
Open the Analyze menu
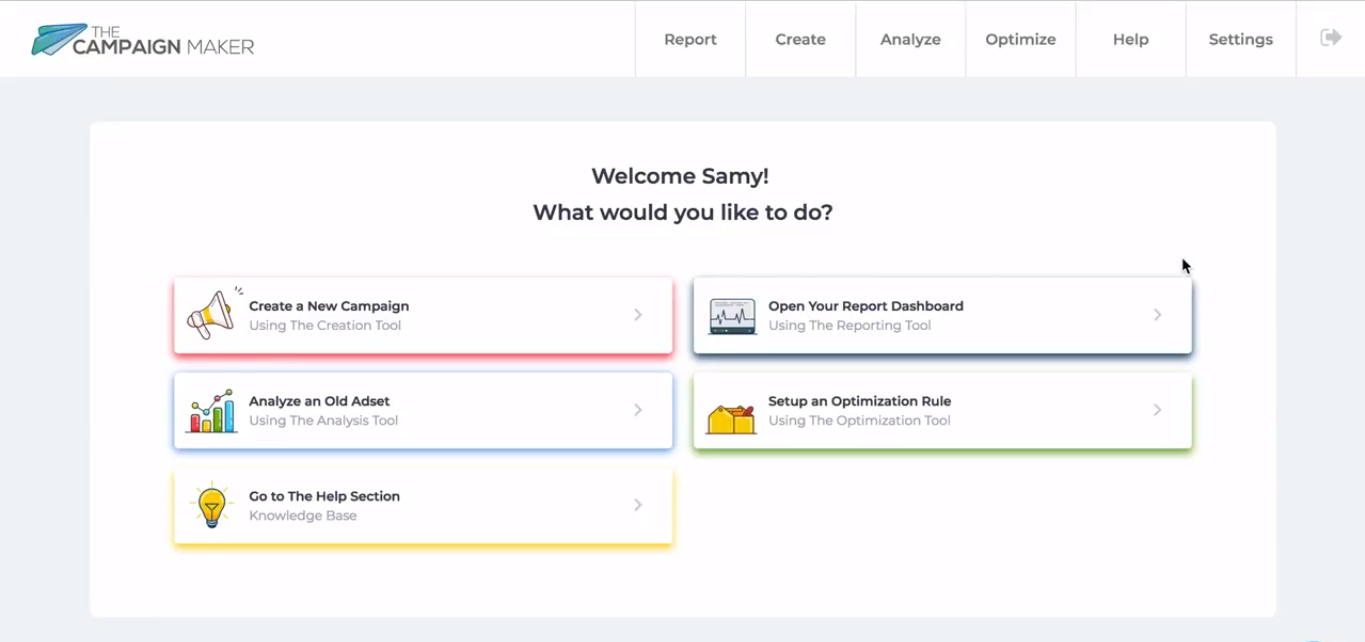(x=910, y=39)
